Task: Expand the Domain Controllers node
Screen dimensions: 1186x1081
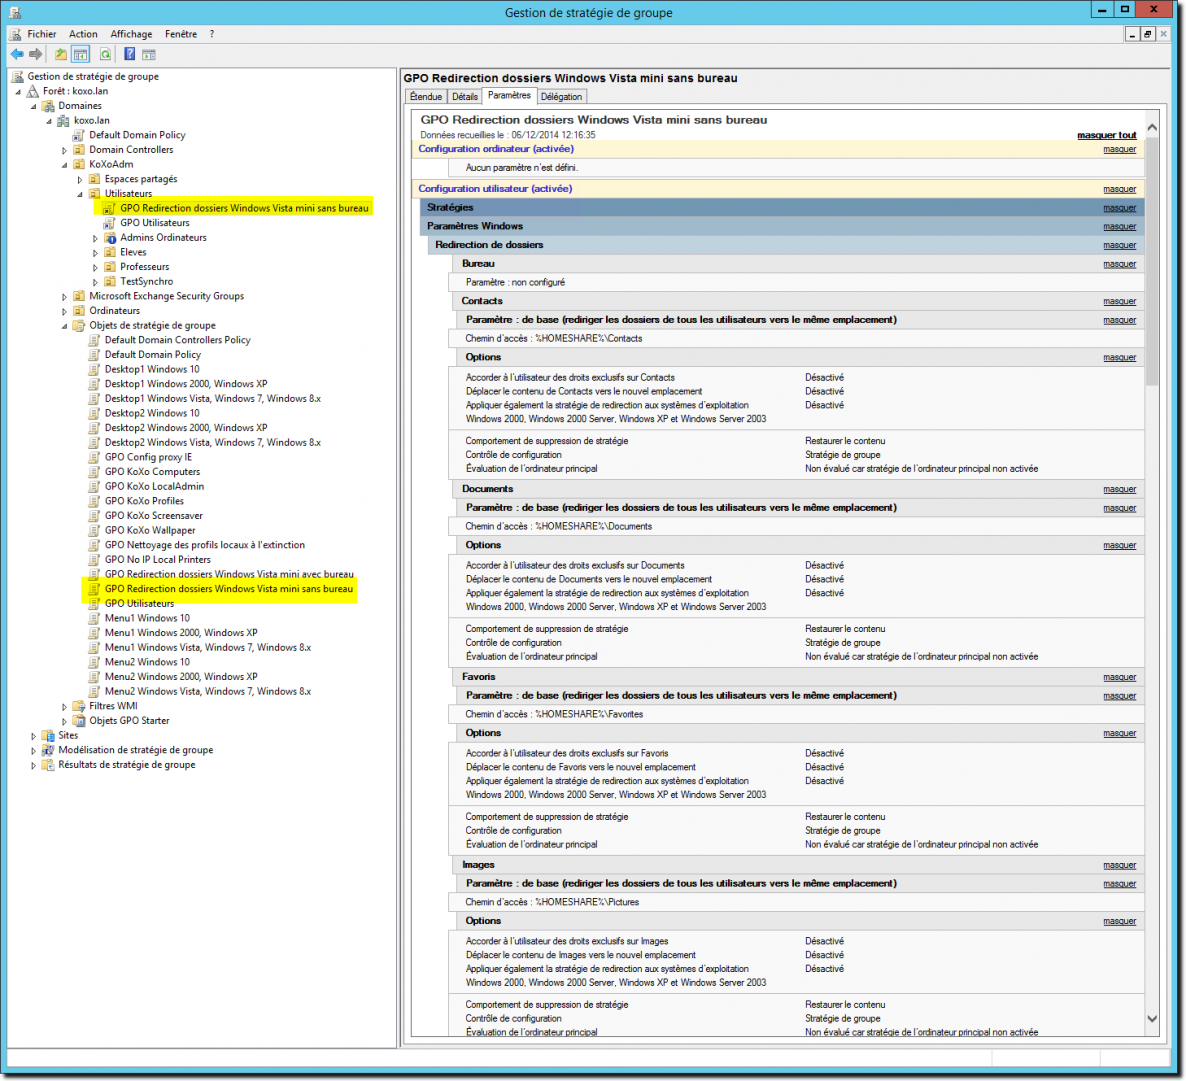Action: click(x=64, y=151)
